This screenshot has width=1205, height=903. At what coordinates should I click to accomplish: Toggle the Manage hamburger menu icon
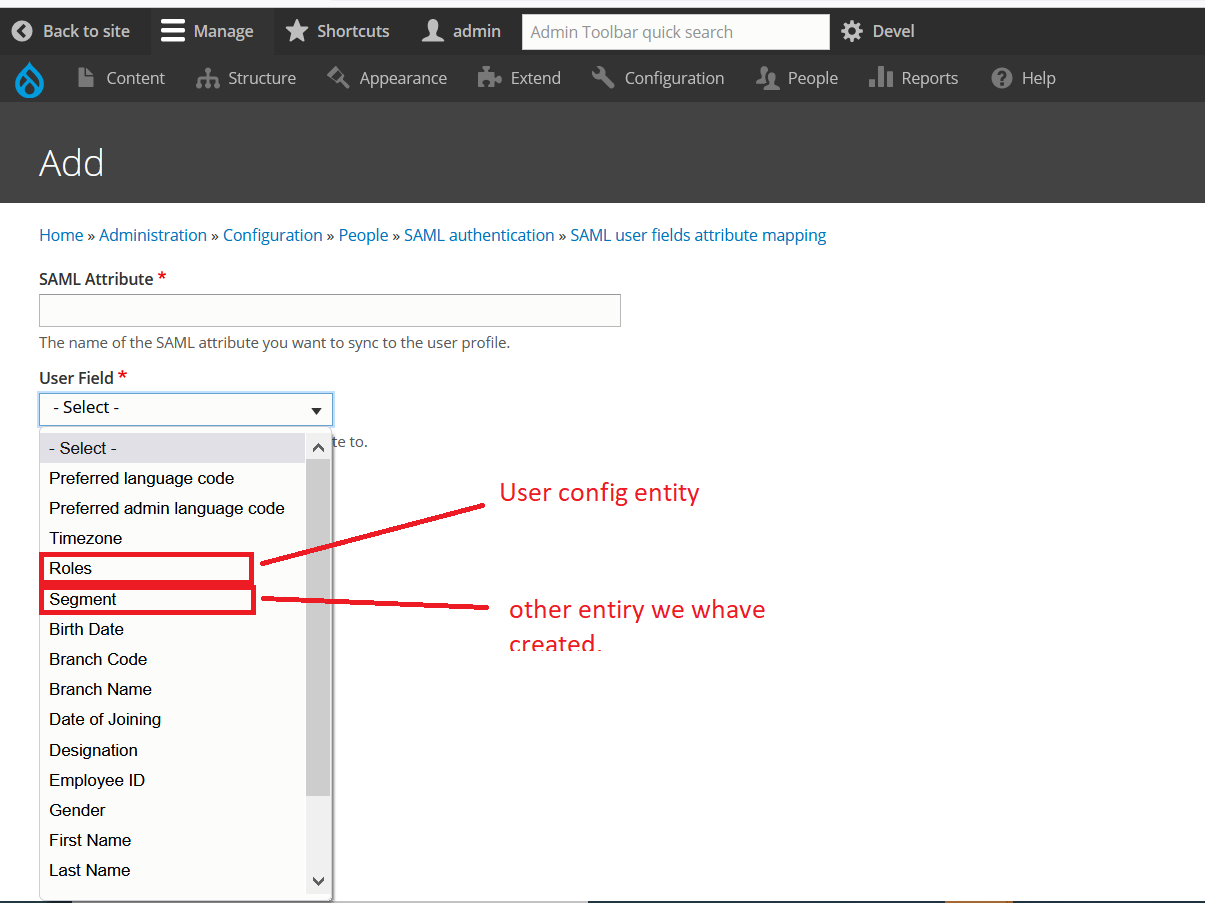173,32
